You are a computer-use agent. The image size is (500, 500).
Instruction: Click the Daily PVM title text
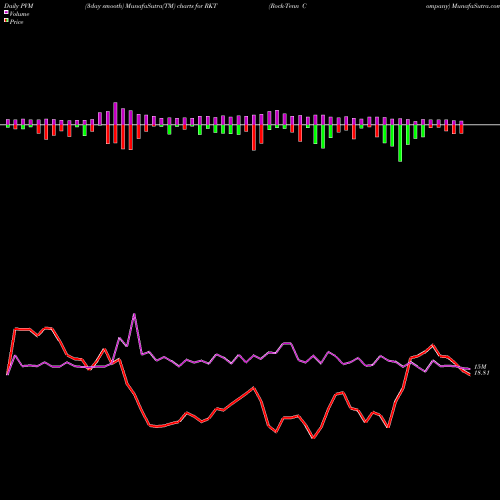19,6
